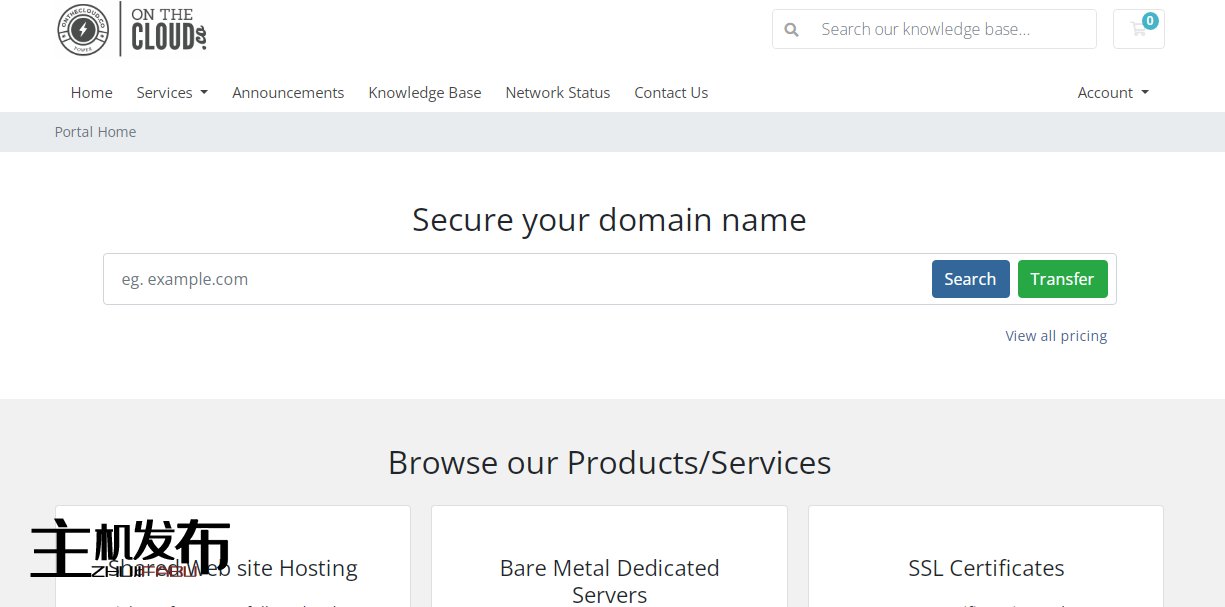Open the SSL Certificates product card
The image size is (1225, 607).
(x=986, y=568)
